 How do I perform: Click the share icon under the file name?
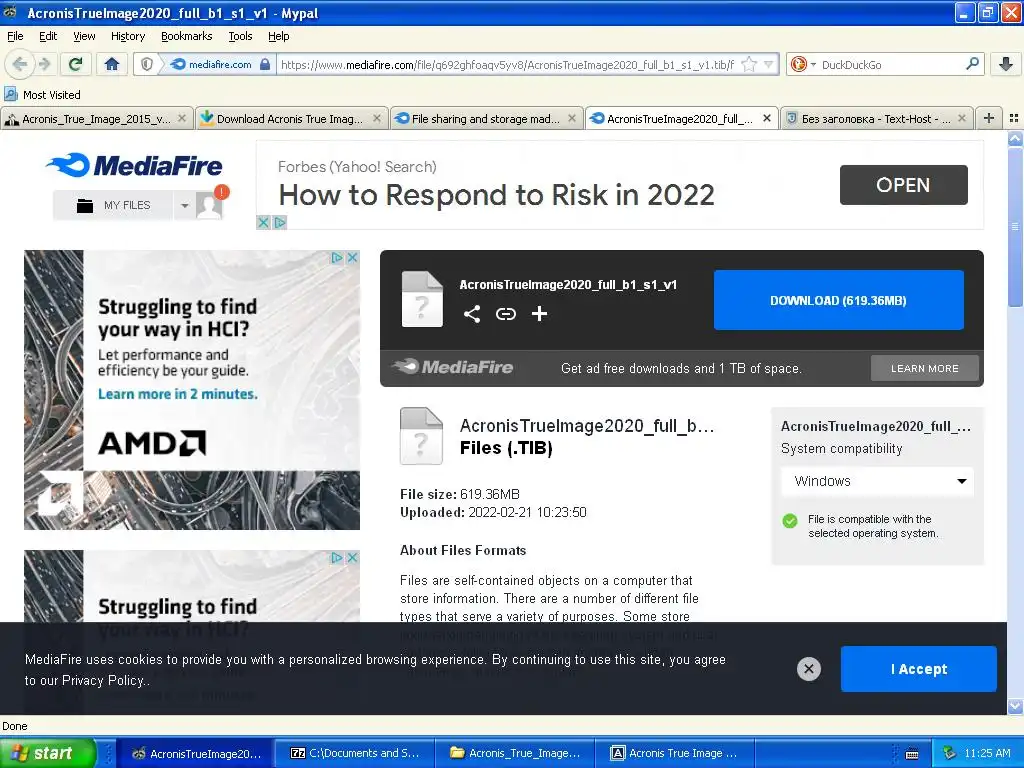coord(472,314)
